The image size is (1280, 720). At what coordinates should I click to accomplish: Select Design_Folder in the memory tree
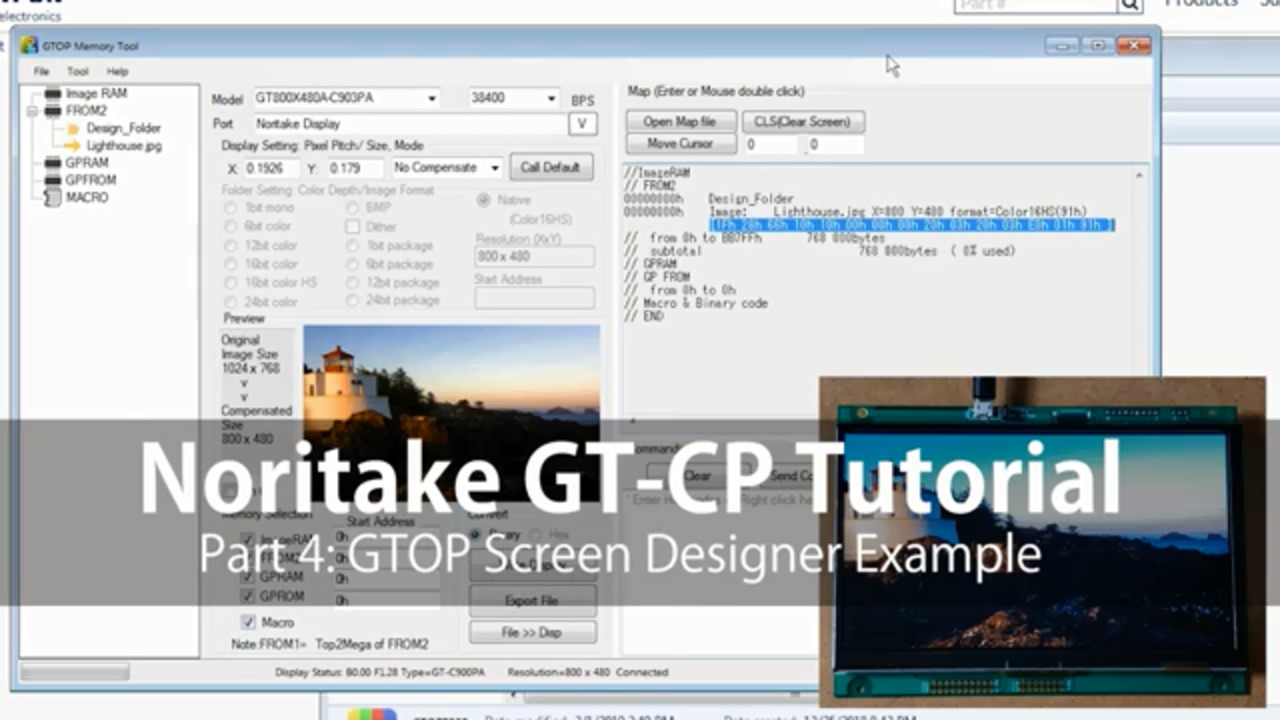tap(123, 129)
